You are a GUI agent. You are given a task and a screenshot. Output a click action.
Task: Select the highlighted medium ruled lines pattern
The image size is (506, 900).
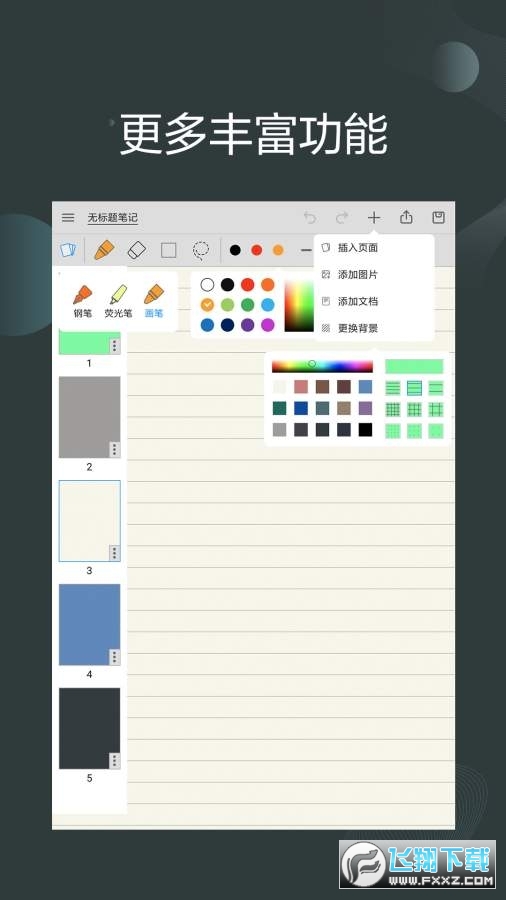[414, 388]
